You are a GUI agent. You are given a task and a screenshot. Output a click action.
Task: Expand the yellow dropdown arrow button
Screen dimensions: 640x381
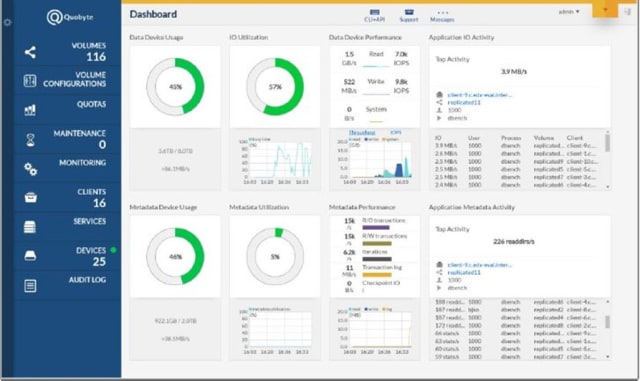pos(605,10)
